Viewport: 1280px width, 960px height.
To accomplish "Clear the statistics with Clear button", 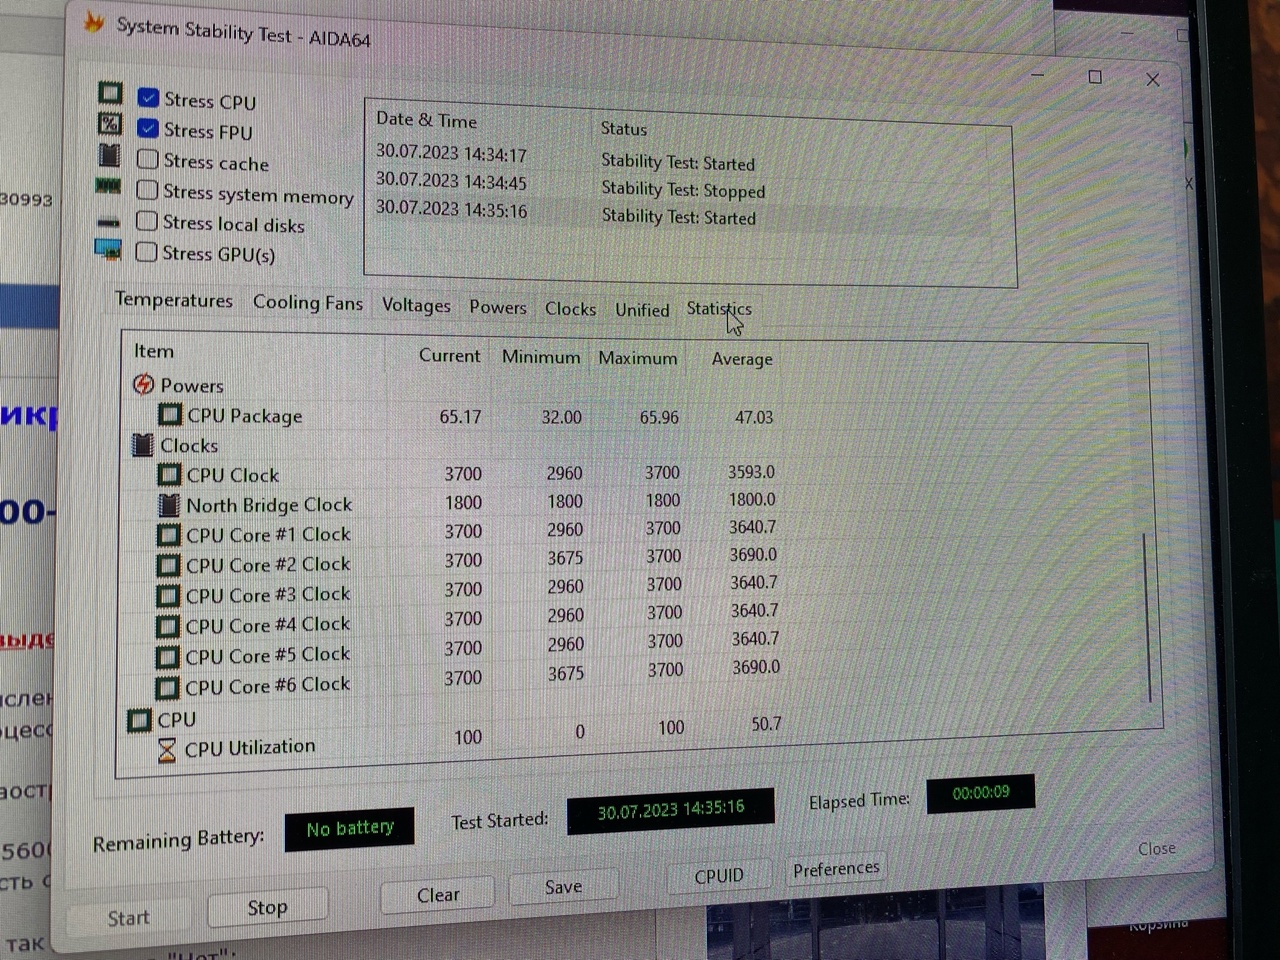I will click(438, 895).
